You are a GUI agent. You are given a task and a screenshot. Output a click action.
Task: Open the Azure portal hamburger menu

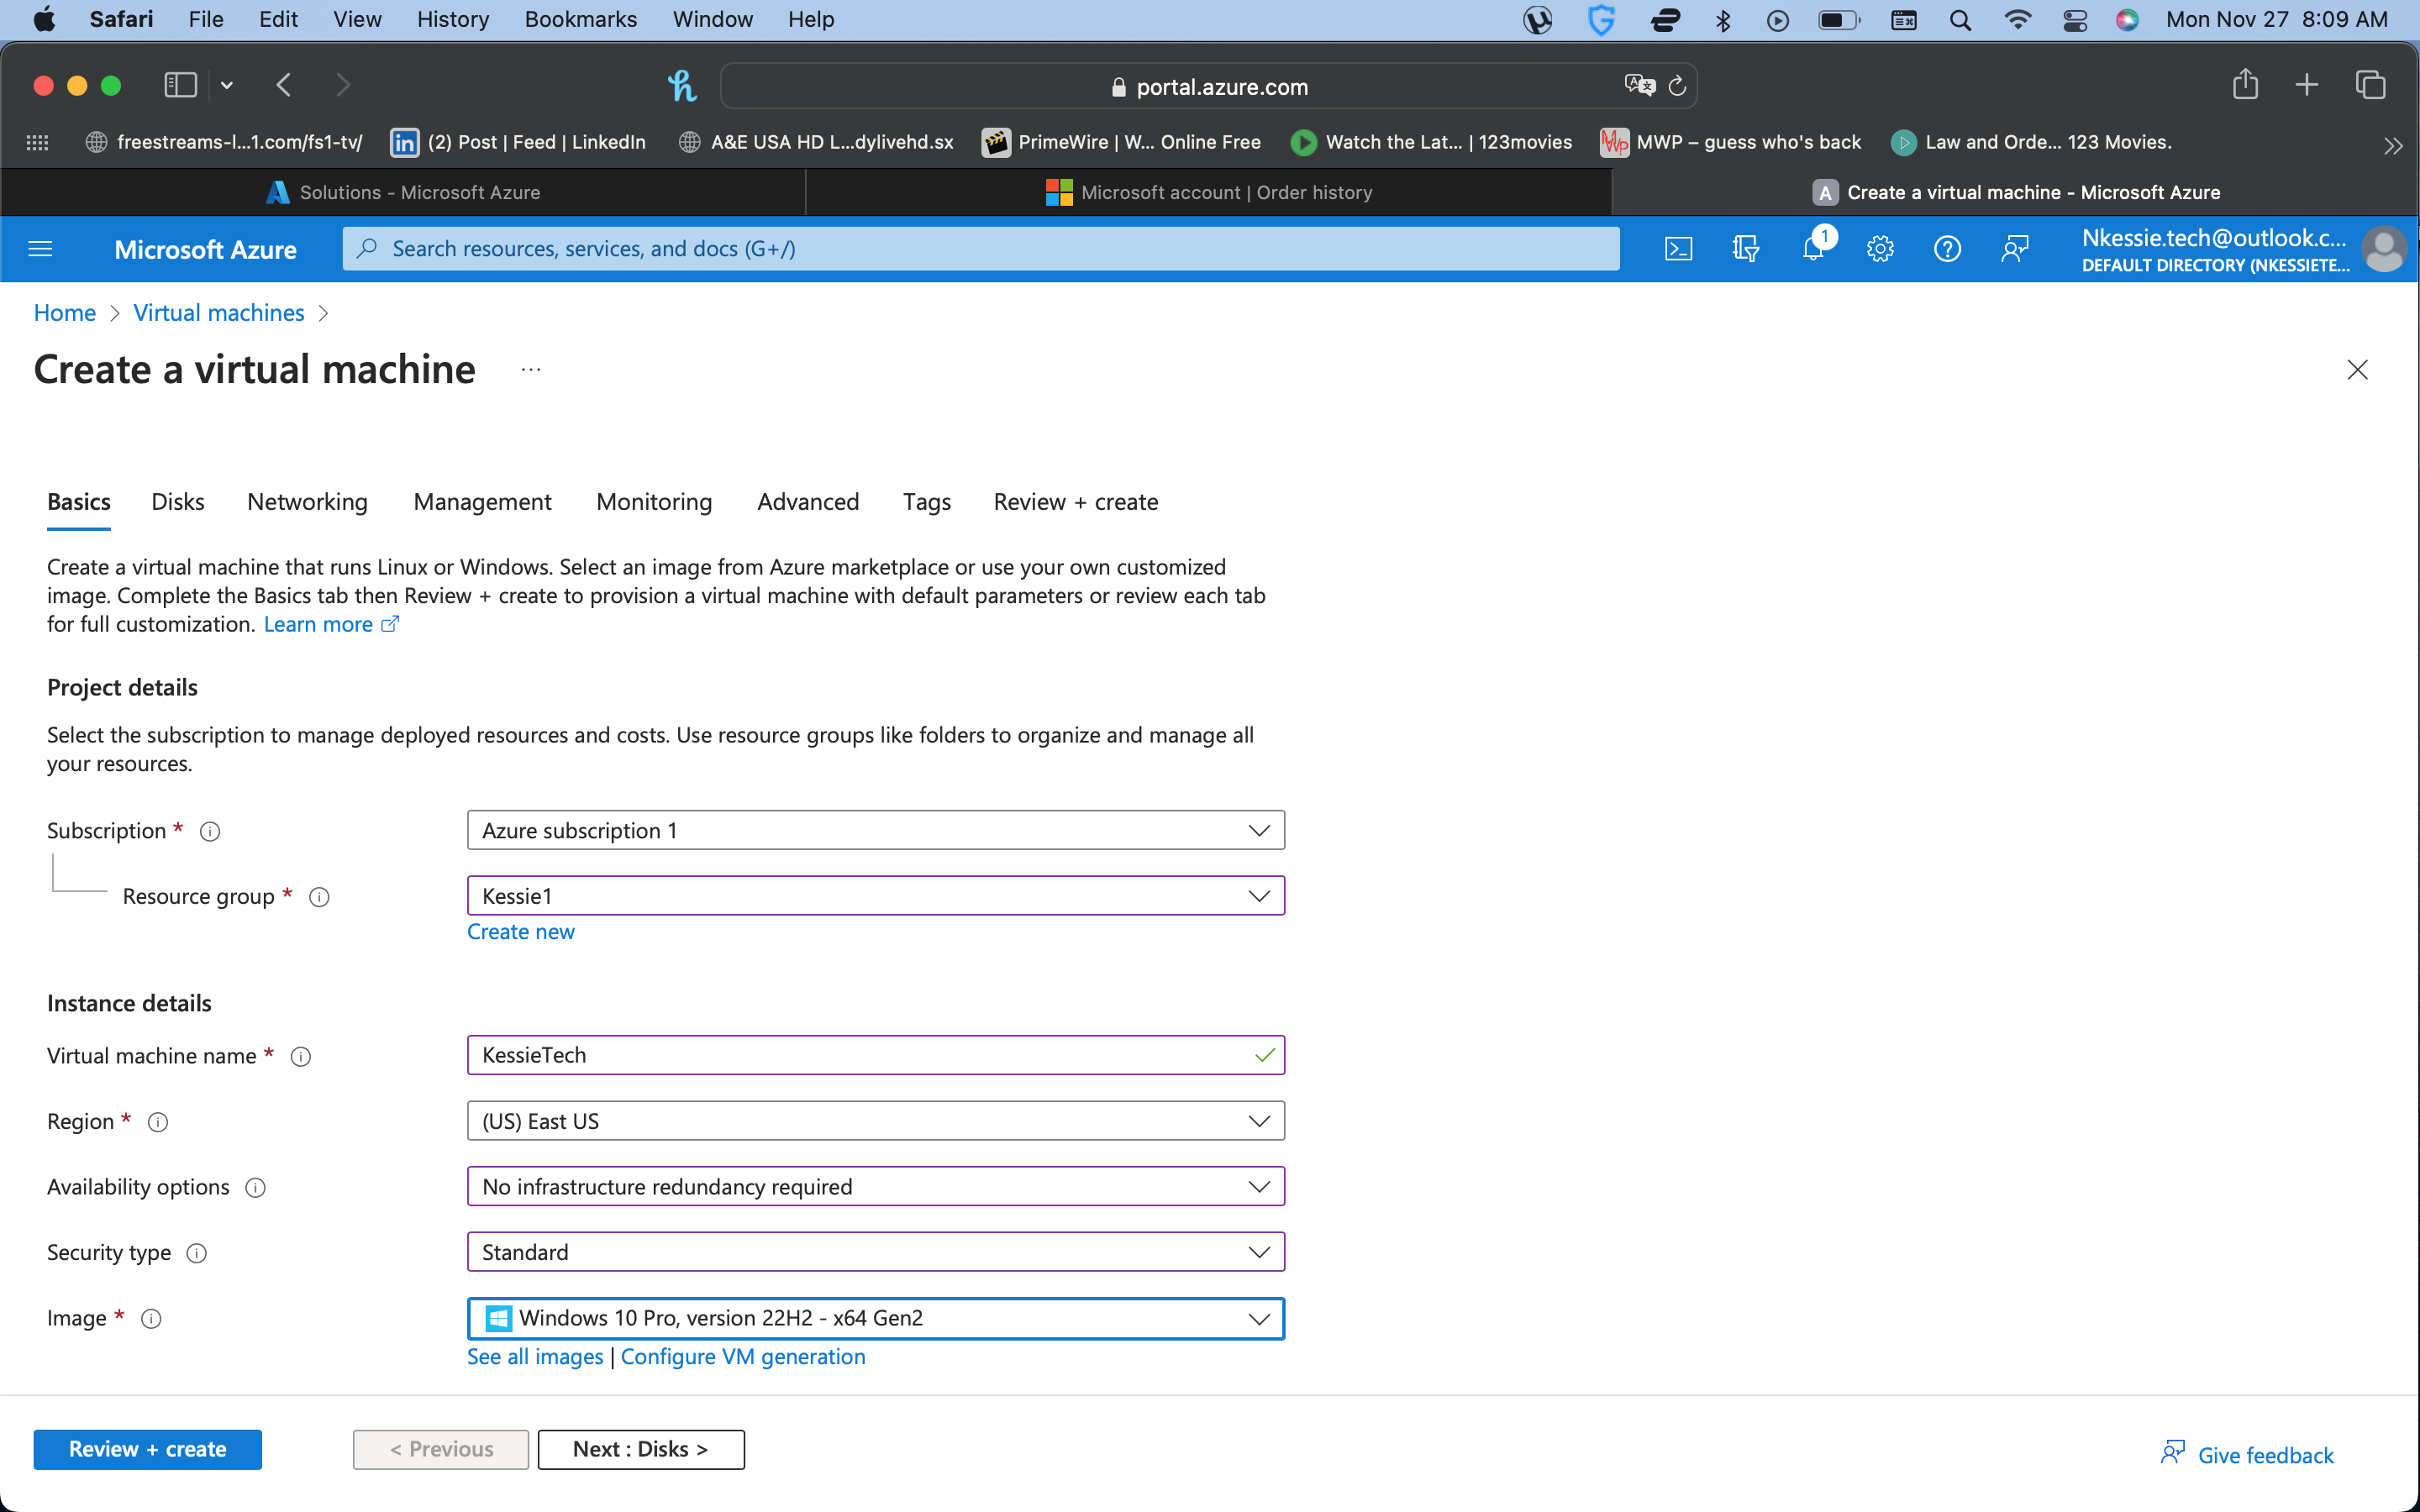point(40,248)
